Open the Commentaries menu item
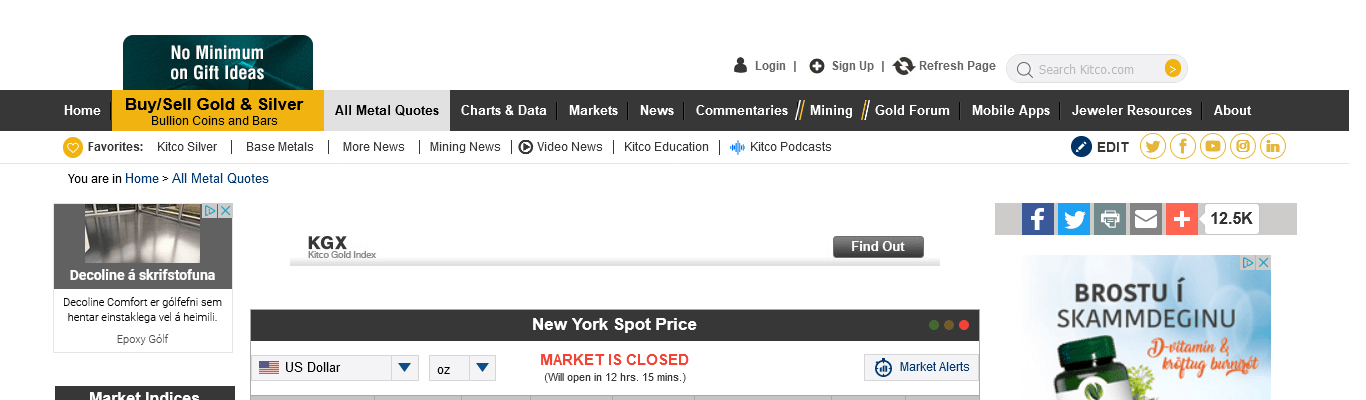The image size is (1366, 400). [x=742, y=111]
